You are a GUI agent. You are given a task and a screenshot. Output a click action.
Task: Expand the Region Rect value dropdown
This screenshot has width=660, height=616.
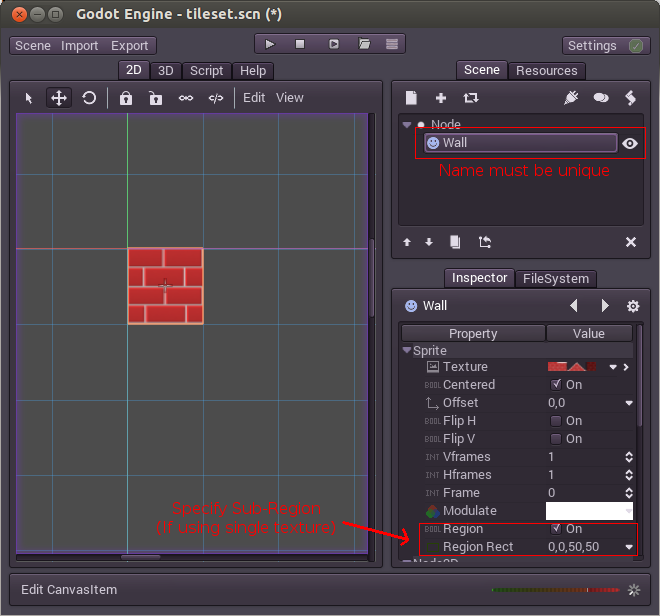[x=629, y=547]
